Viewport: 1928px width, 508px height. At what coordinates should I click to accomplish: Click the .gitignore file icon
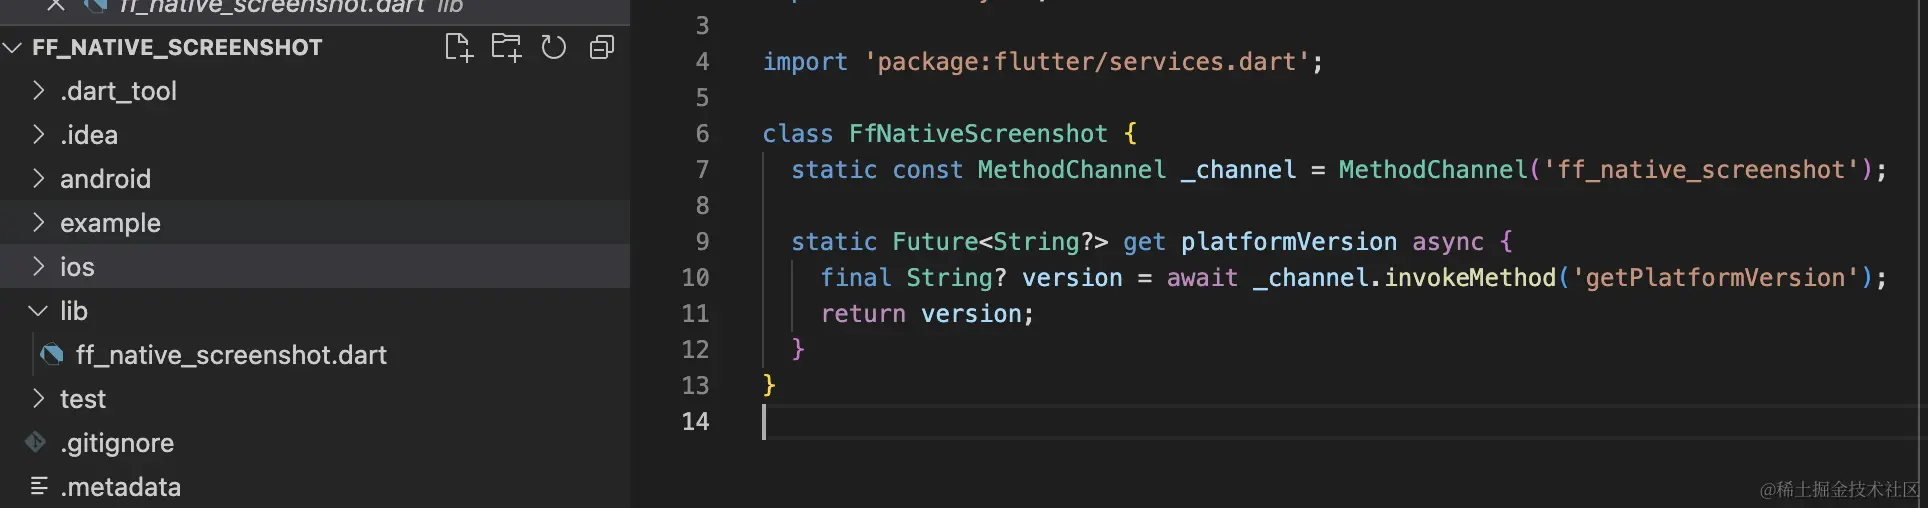coord(36,442)
